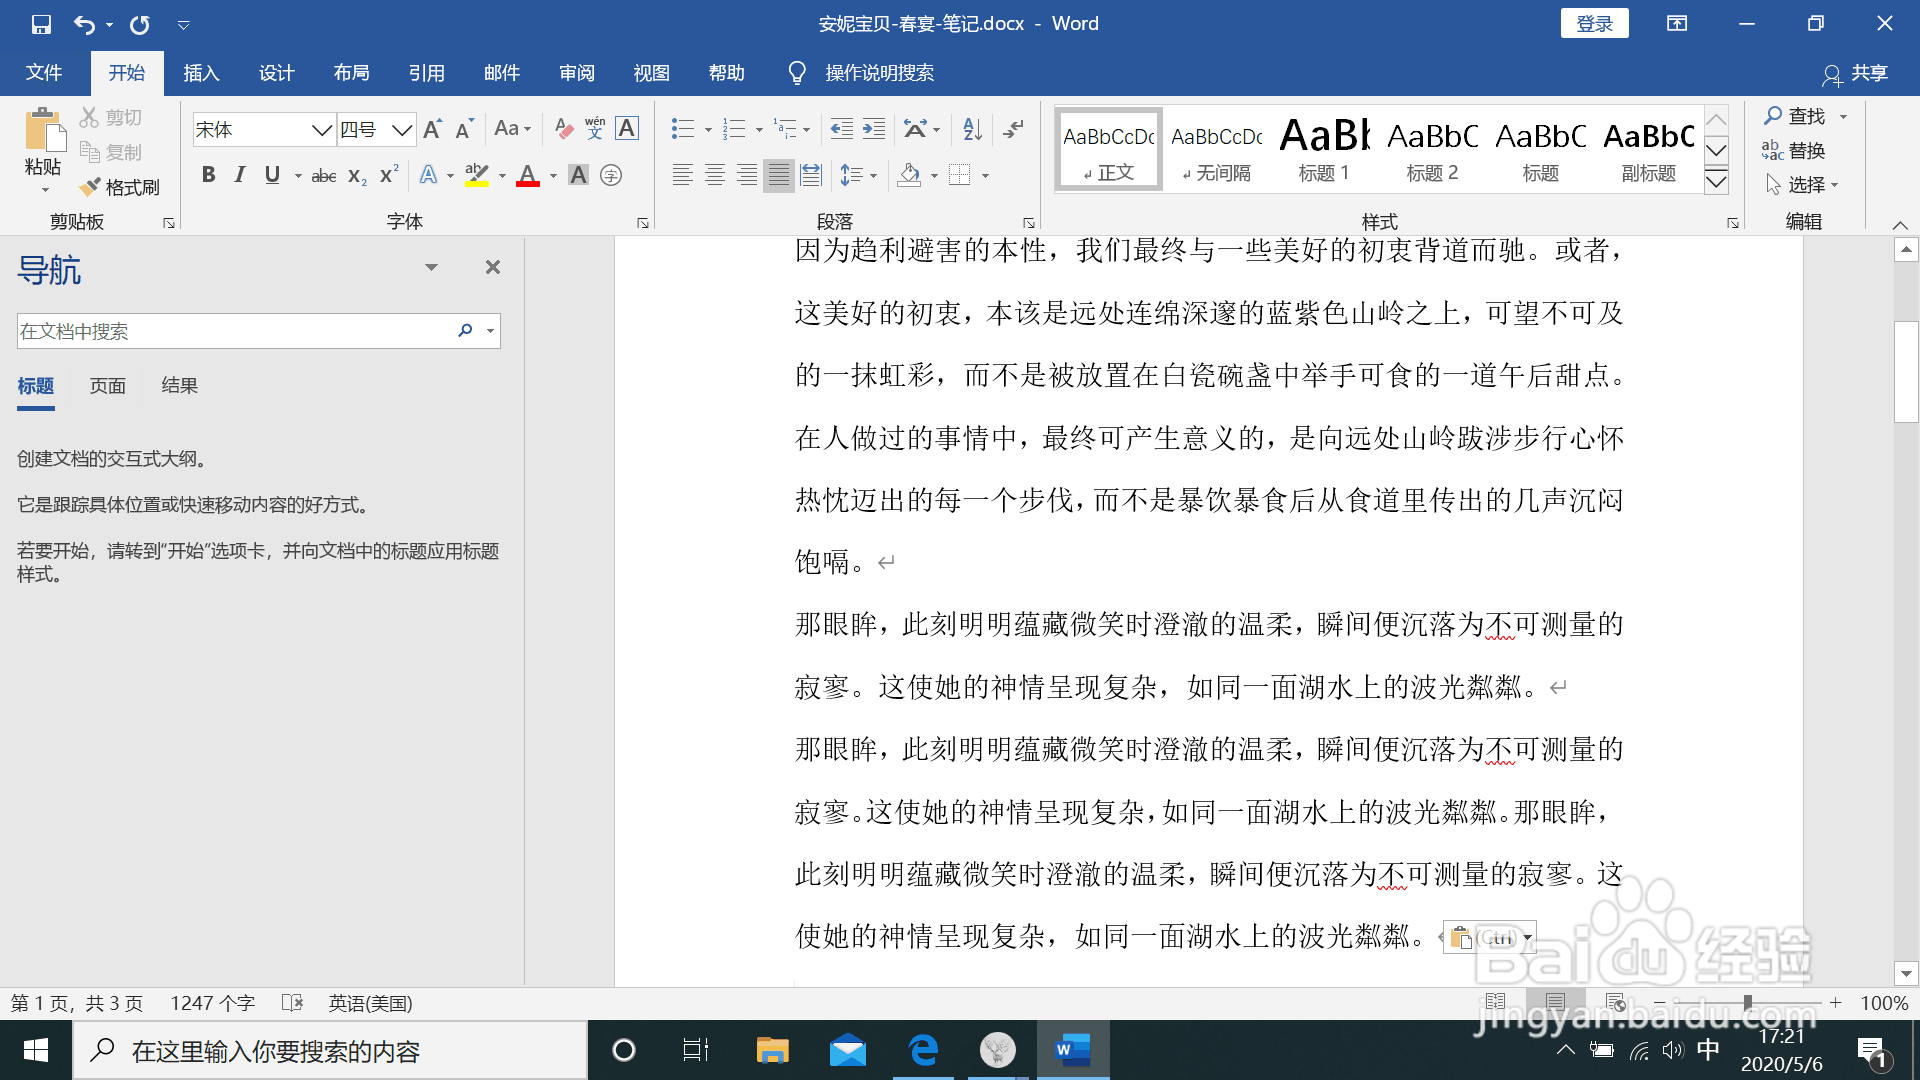The width and height of the screenshot is (1920, 1080).
Task: Click the zoom slider in status bar
Action: 1747,1003
